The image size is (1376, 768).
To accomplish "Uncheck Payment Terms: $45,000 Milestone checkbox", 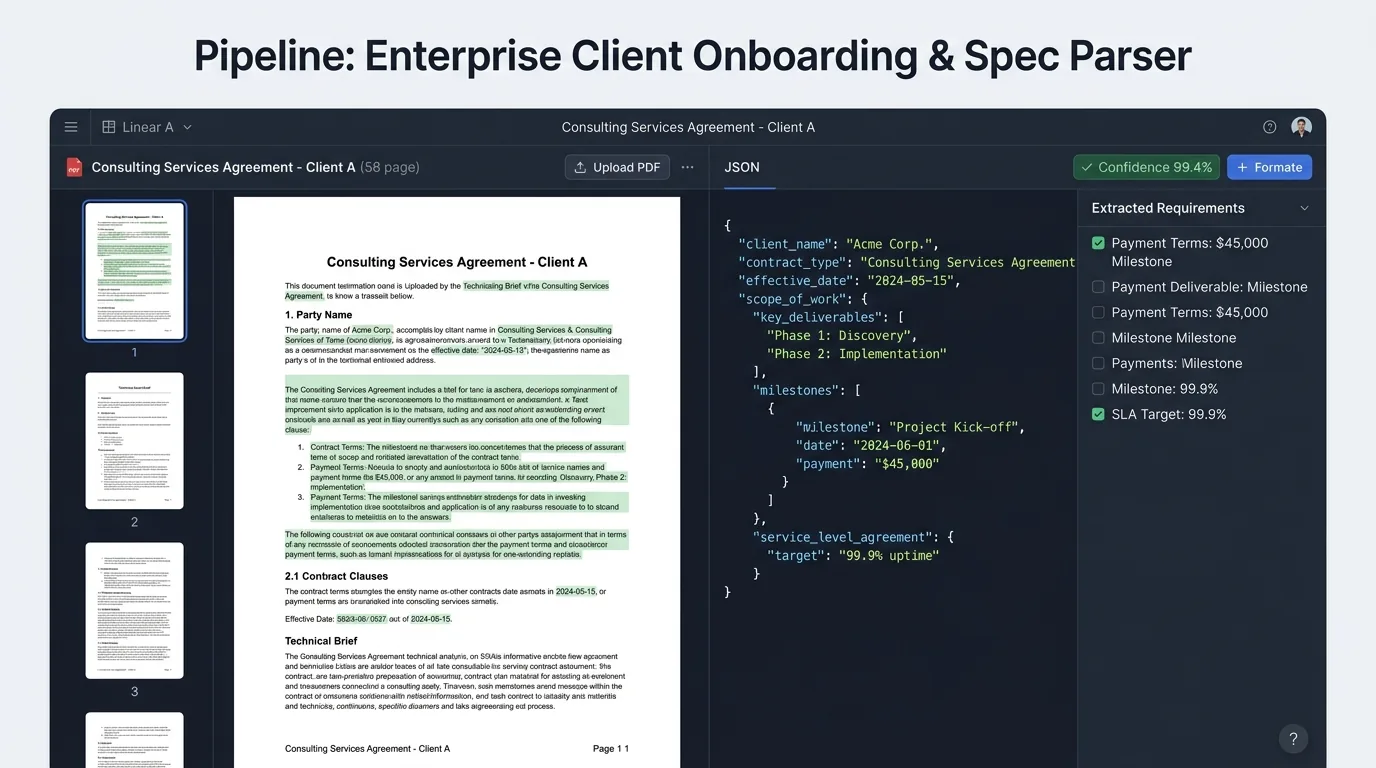I will (1098, 243).
